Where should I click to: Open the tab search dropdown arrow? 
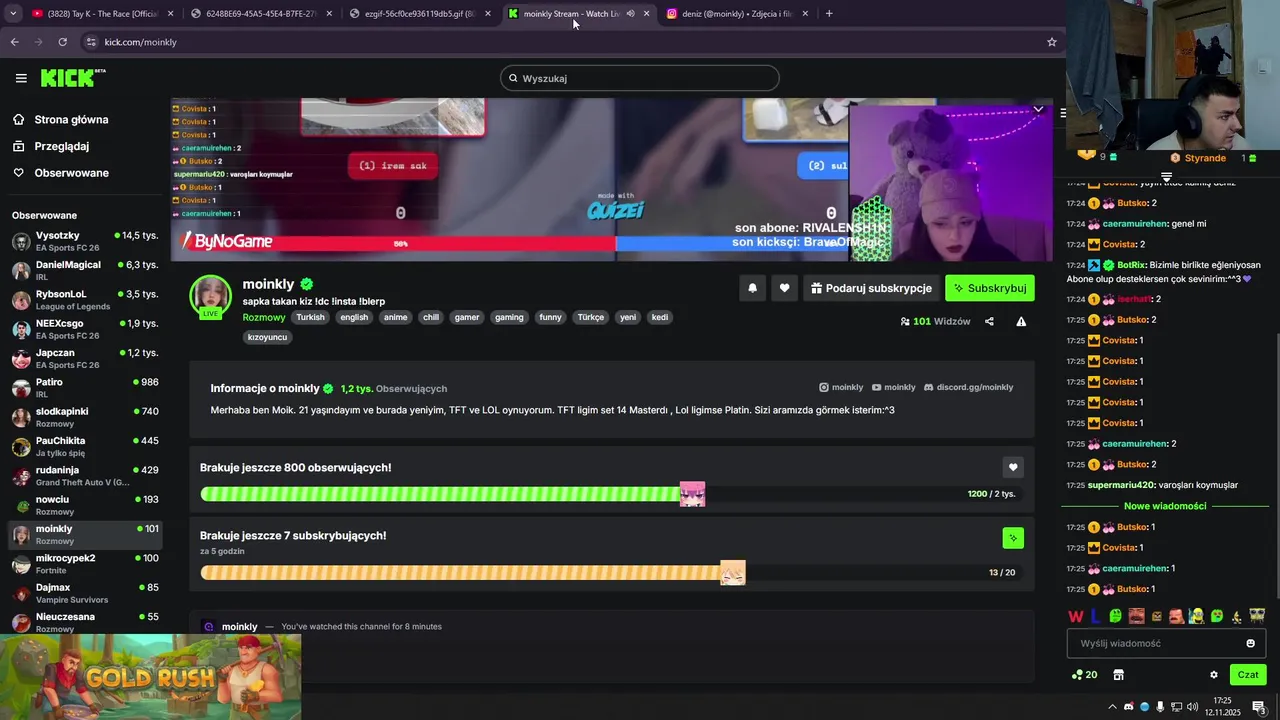click(x=12, y=14)
